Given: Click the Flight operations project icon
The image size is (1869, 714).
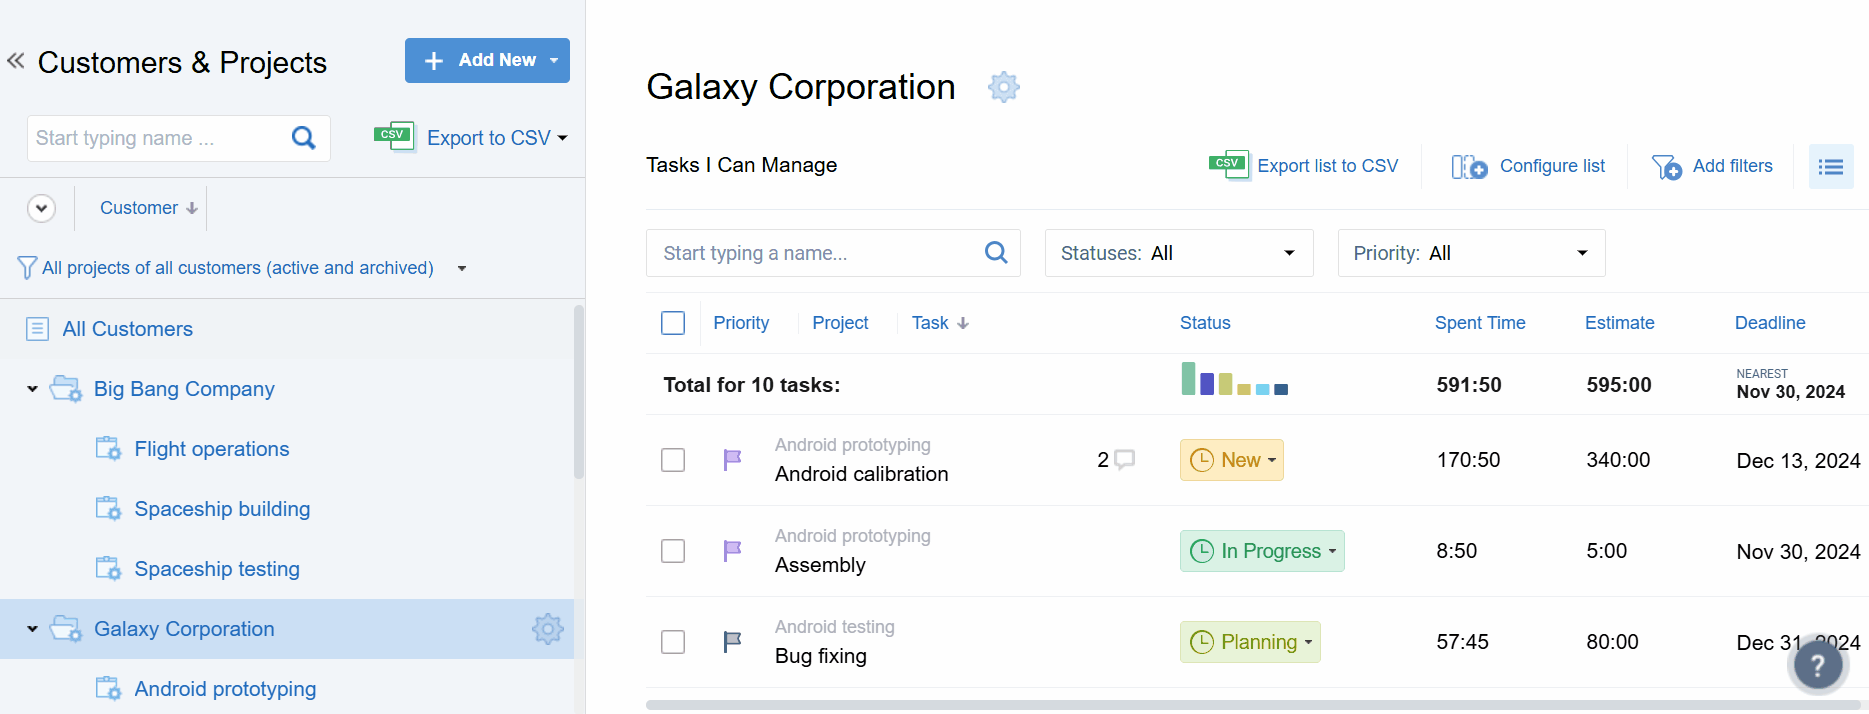Looking at the screenshot, I should 108,449.
